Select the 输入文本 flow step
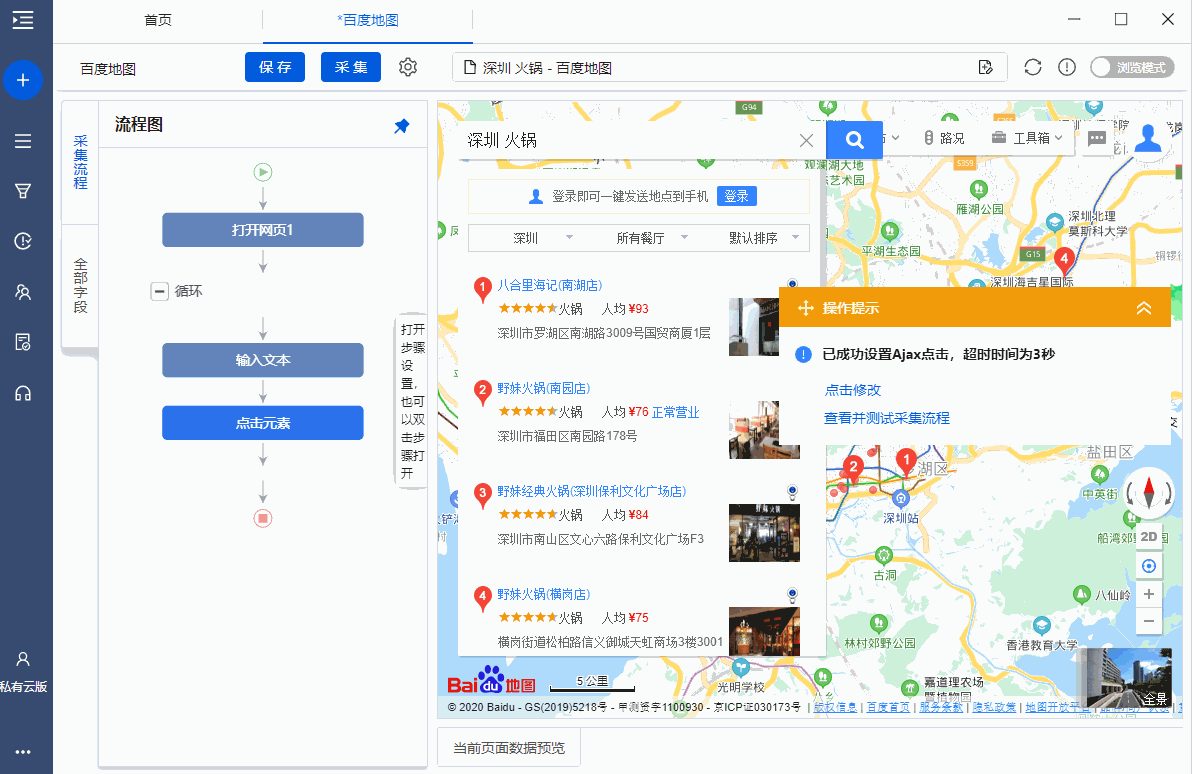Image resolution: width=1192 pixels, height=774 pixels. (263, 360)
